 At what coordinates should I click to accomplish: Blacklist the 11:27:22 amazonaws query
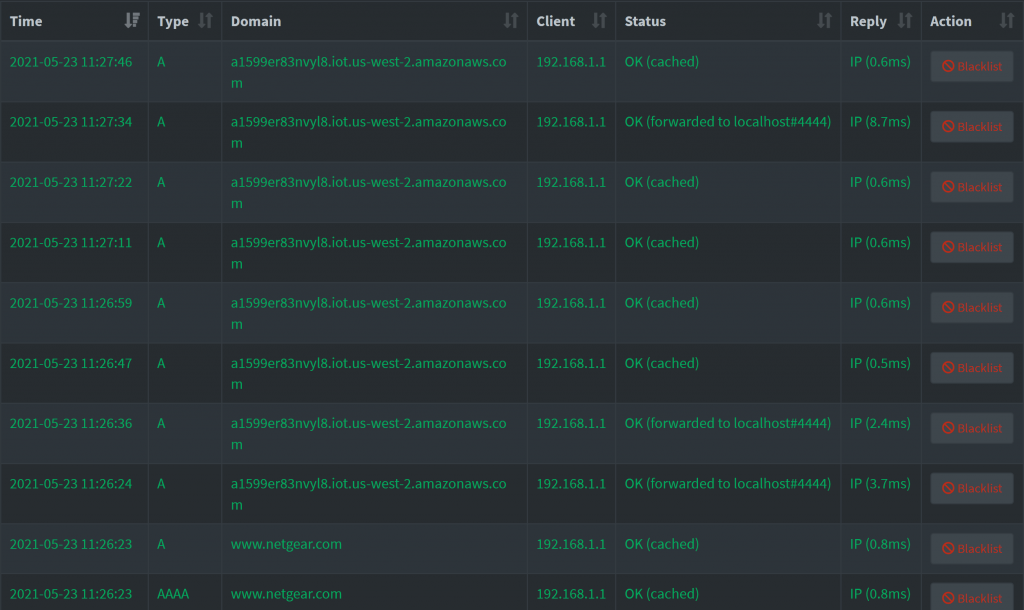click(x=972, y=187)
